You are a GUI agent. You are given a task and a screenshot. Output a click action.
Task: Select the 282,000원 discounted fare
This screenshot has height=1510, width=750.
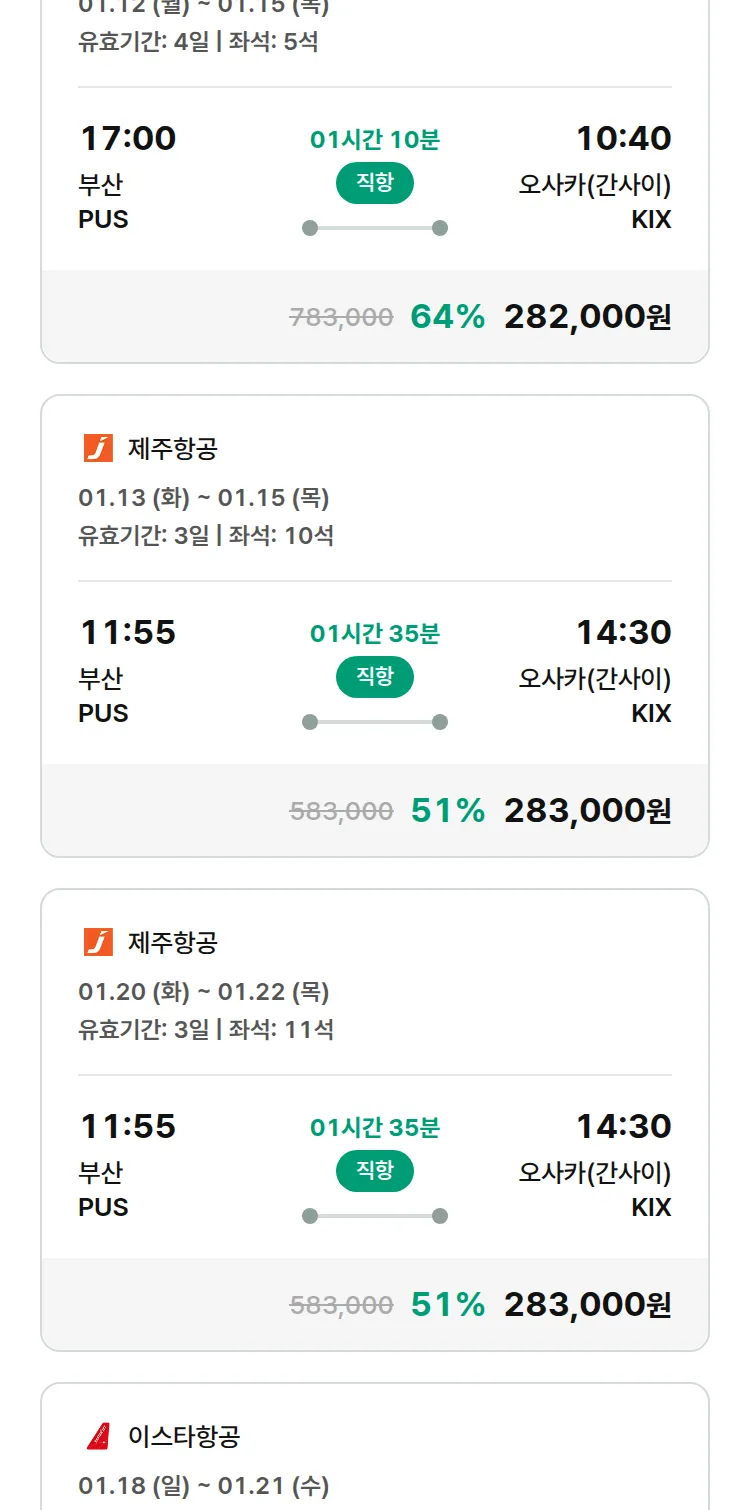(x=587, y=317)
